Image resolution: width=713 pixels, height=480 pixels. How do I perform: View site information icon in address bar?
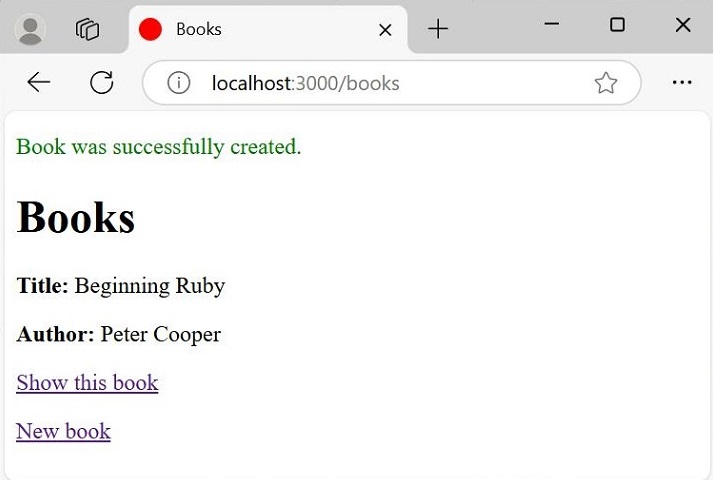(179, 83)
